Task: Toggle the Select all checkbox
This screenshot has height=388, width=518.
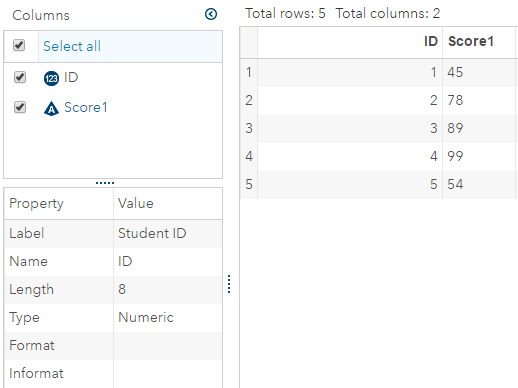Action: click(19, 45)
